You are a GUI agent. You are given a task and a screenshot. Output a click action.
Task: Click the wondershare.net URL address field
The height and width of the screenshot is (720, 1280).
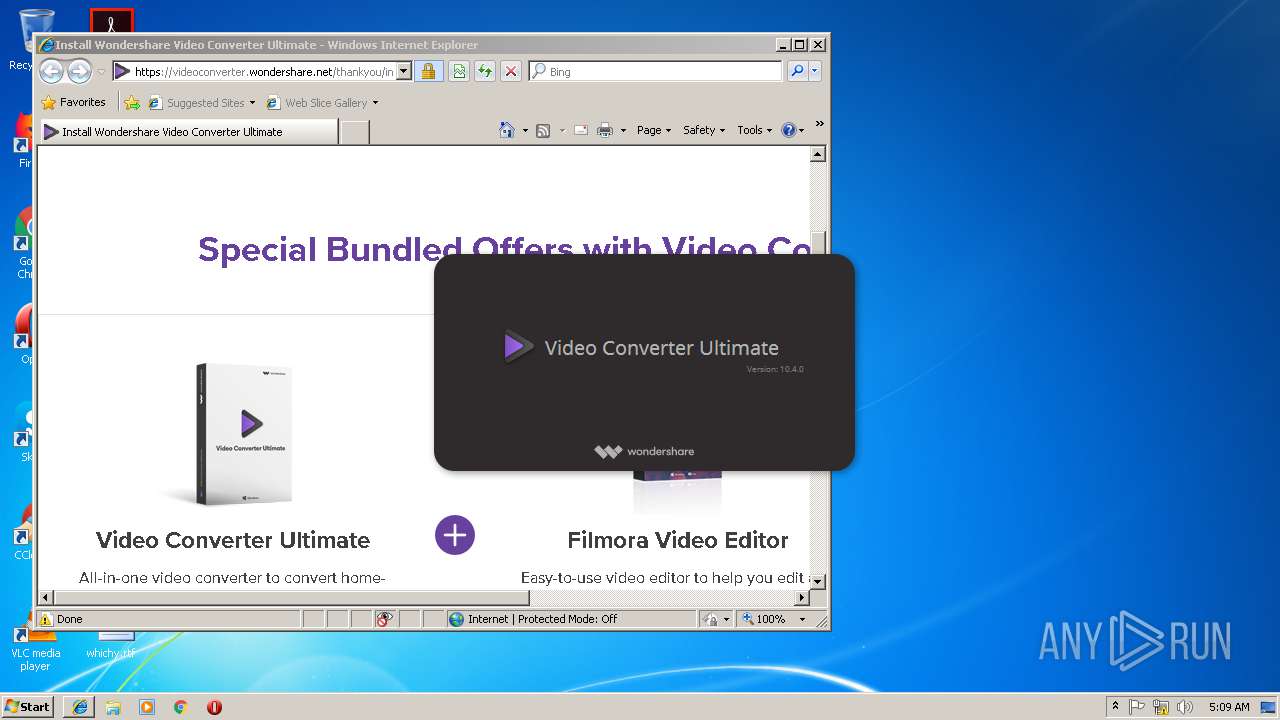pos(254,71)
